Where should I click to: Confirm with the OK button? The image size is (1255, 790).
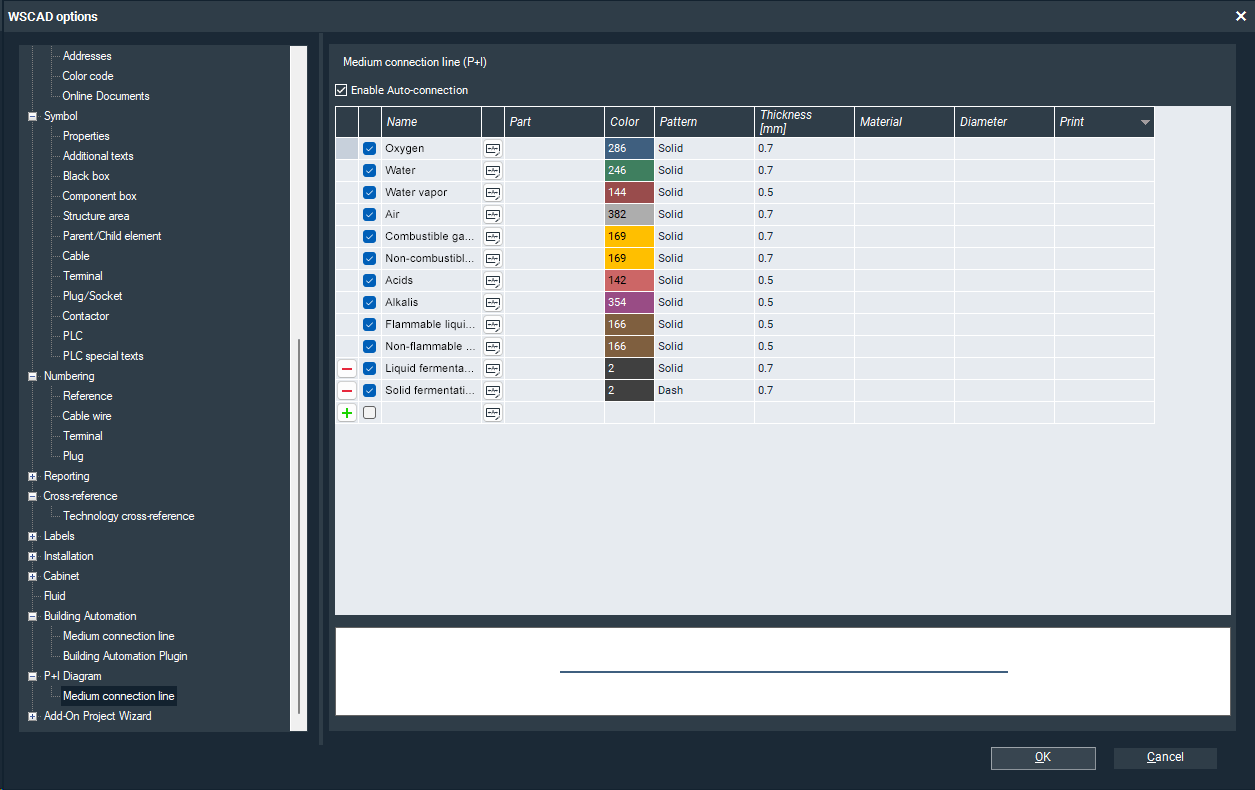1043,758
